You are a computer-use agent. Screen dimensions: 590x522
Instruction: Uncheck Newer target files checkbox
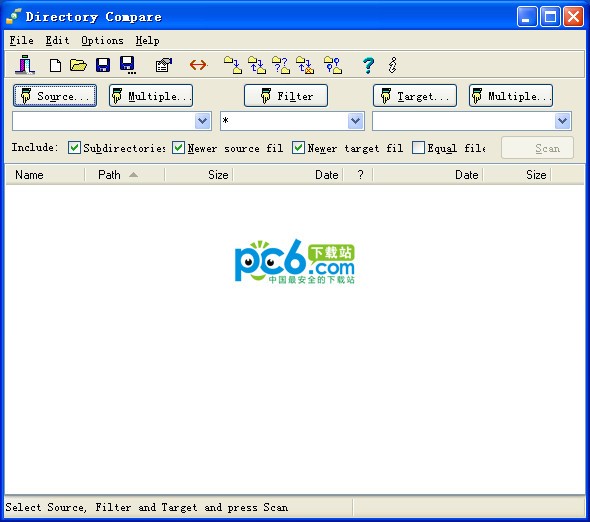point(298,148)
